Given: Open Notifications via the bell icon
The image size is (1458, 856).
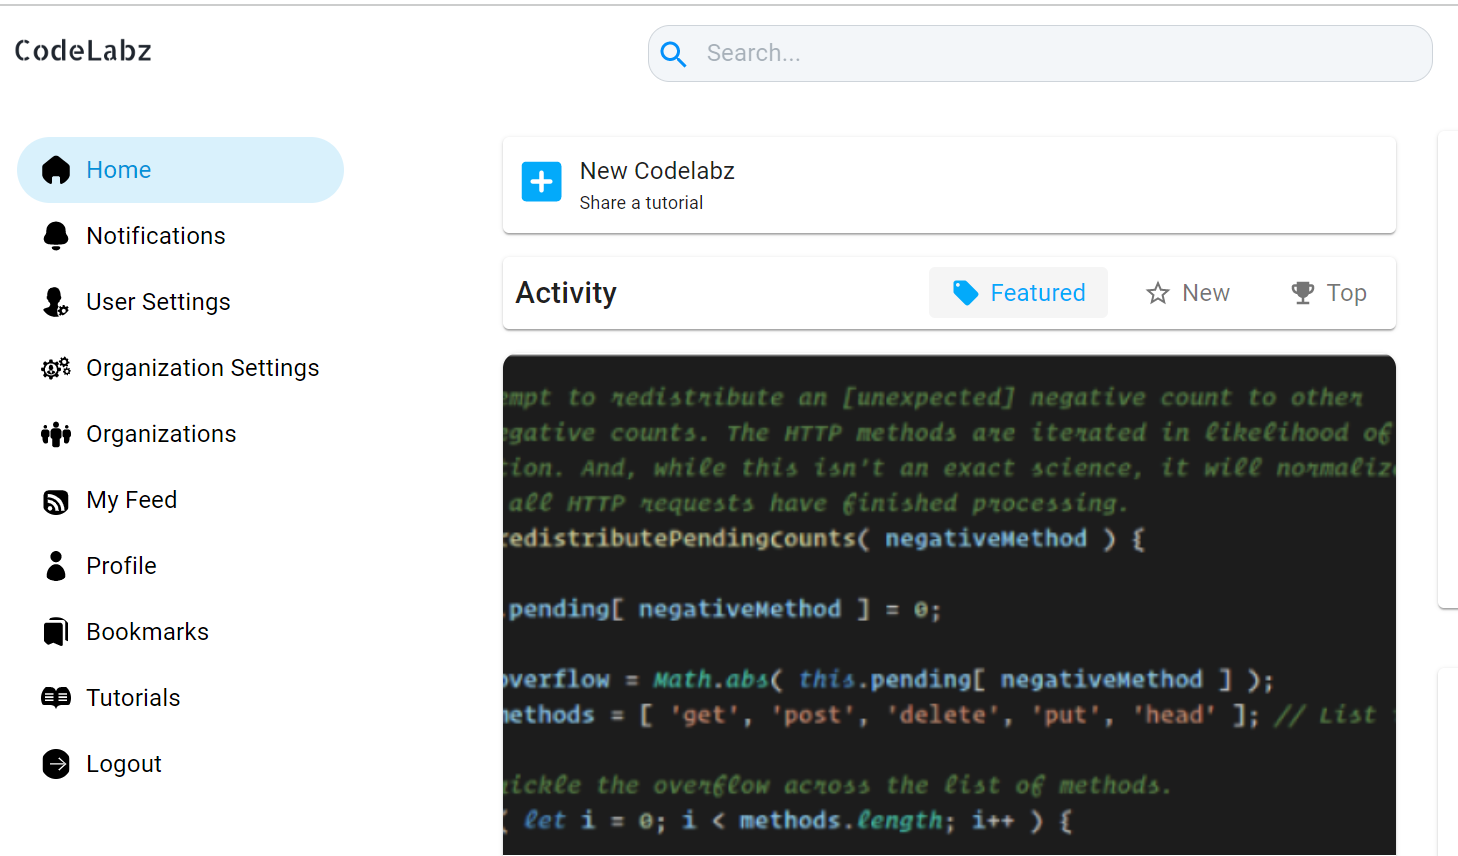Looking at the screenshot, I should pyautogui.click(x=56, y=235).
